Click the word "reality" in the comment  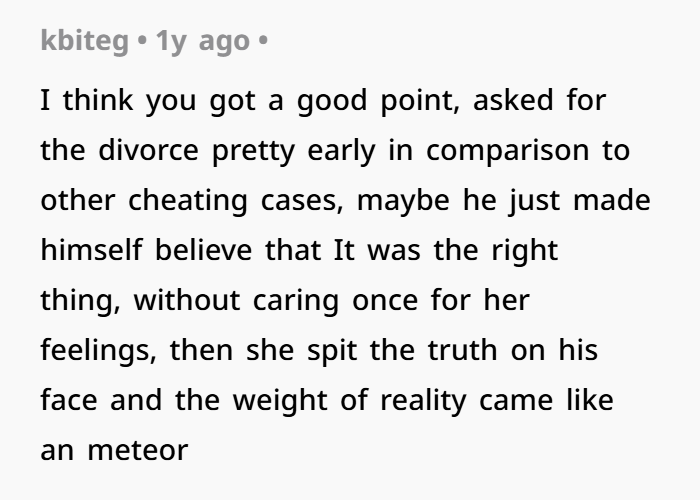[x=424, y=401]
